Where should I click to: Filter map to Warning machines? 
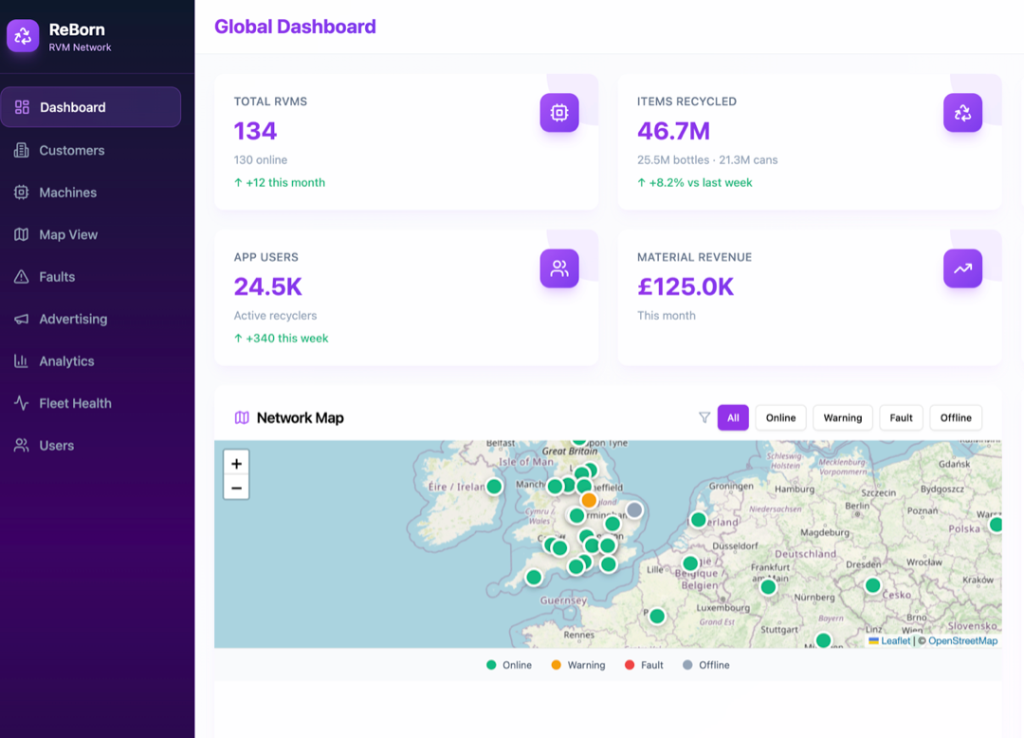click(842, 417)
